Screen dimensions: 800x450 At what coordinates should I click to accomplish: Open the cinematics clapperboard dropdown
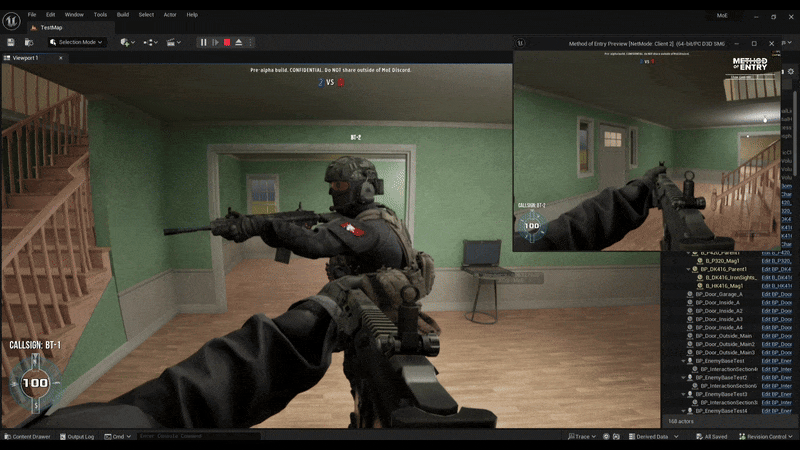[x=173, y=42]
